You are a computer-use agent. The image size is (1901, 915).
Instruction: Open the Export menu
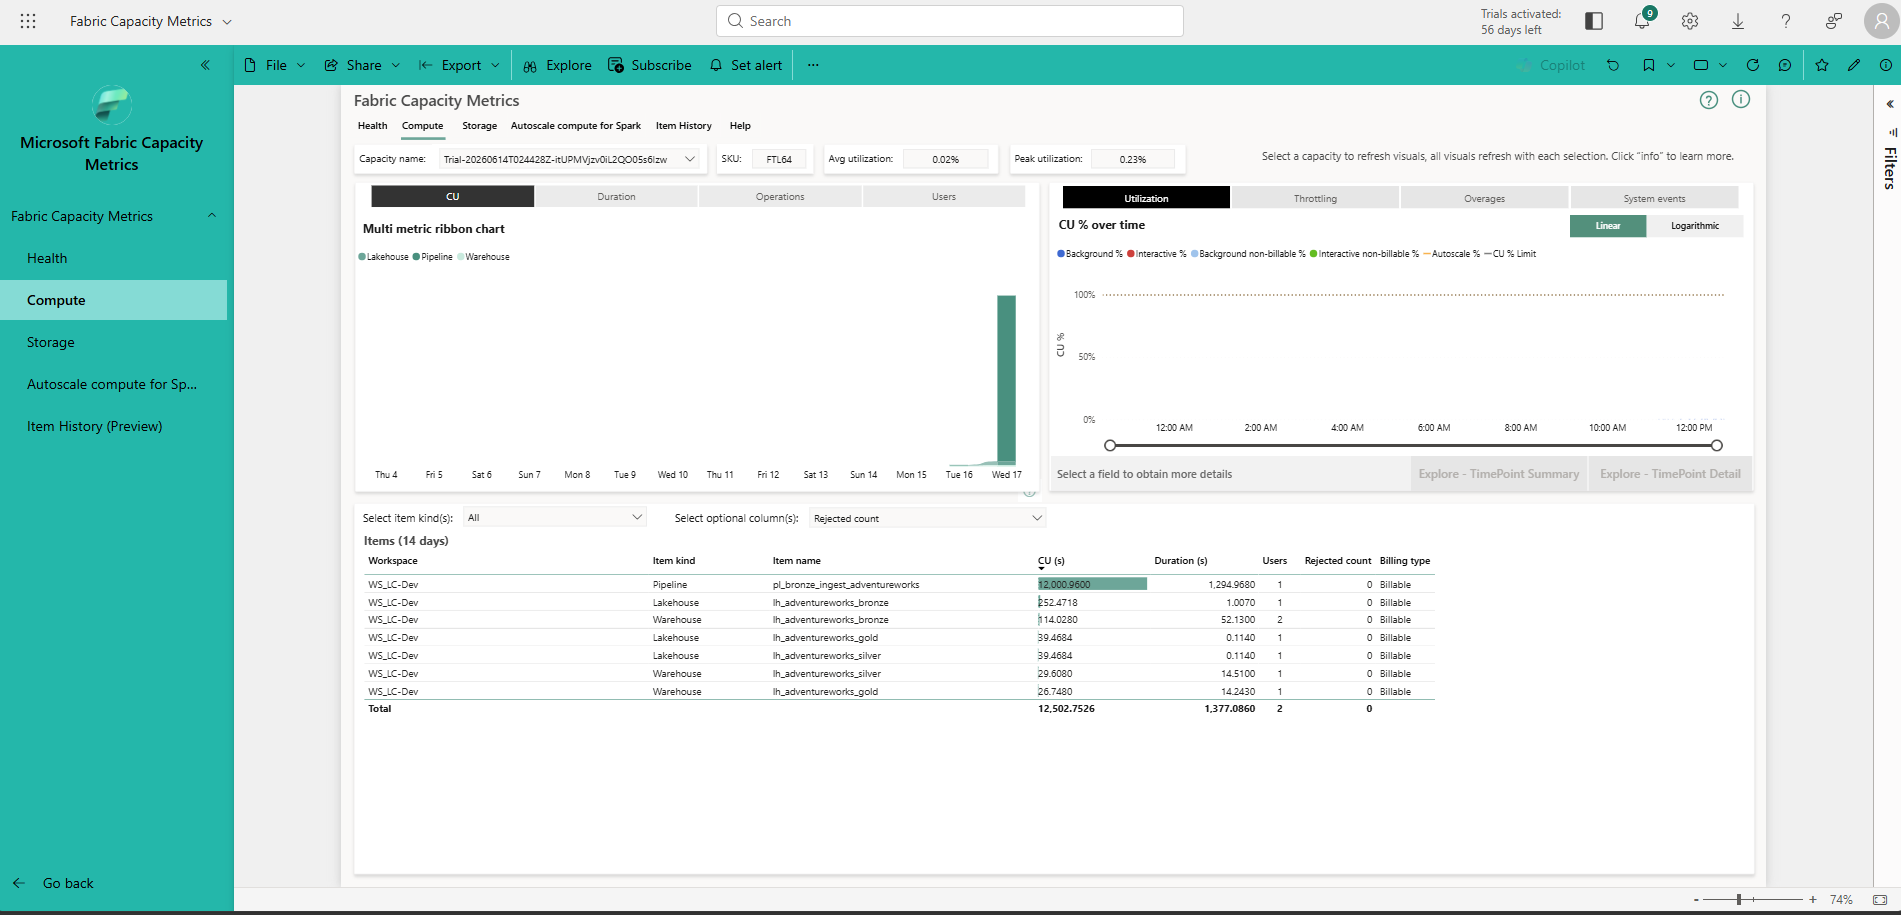pos(459,65)
